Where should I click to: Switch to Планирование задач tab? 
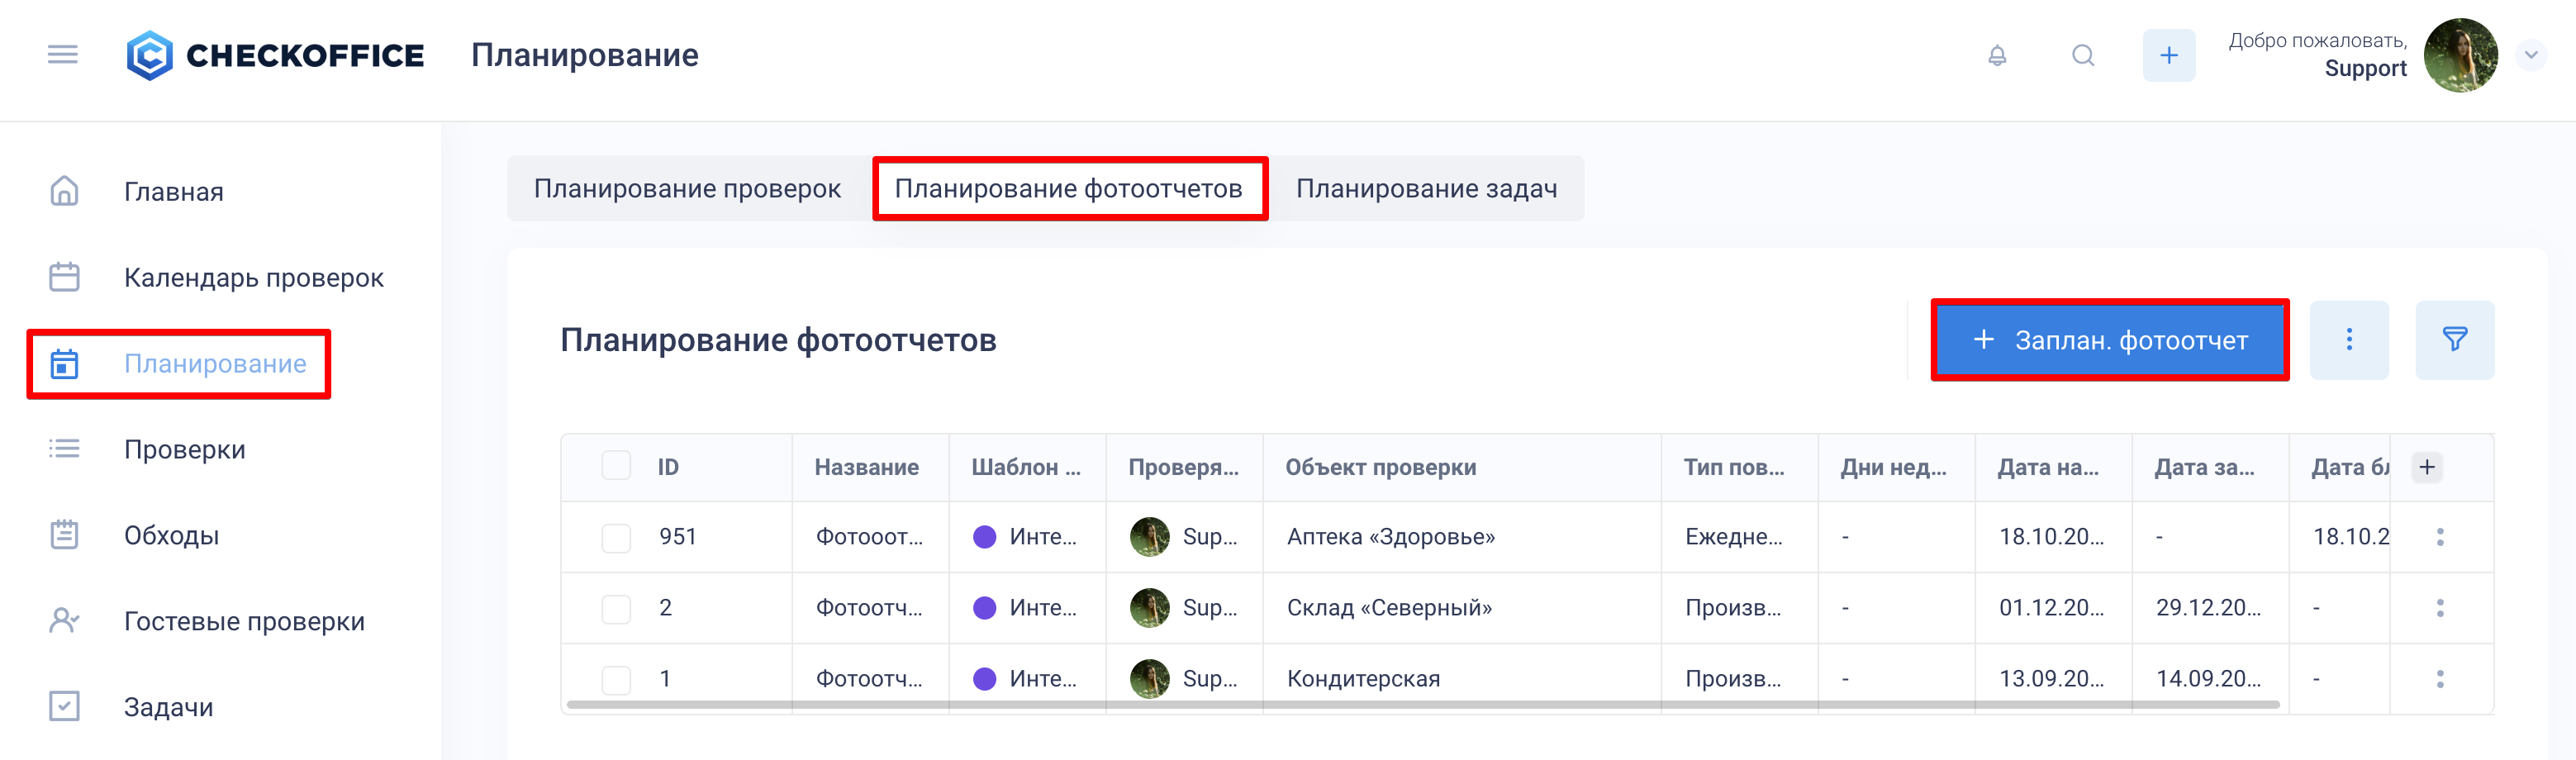(x=1426, y=189)
